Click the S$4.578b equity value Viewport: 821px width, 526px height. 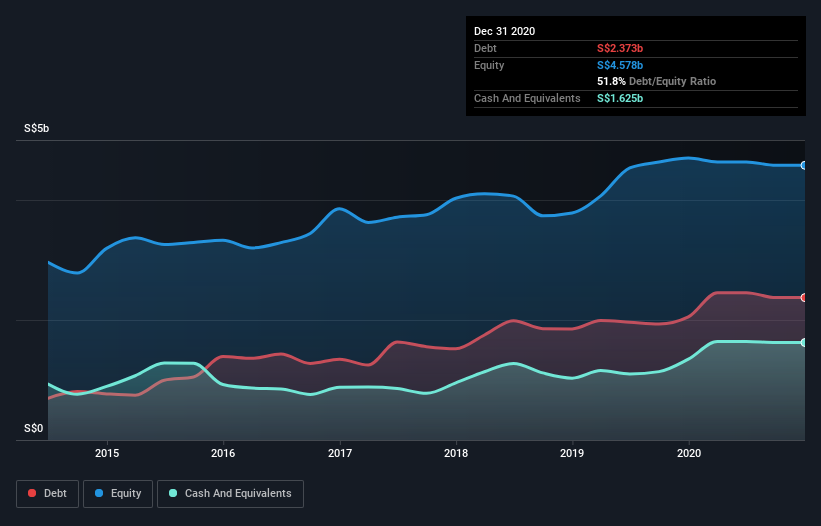(x=620, y=65)
